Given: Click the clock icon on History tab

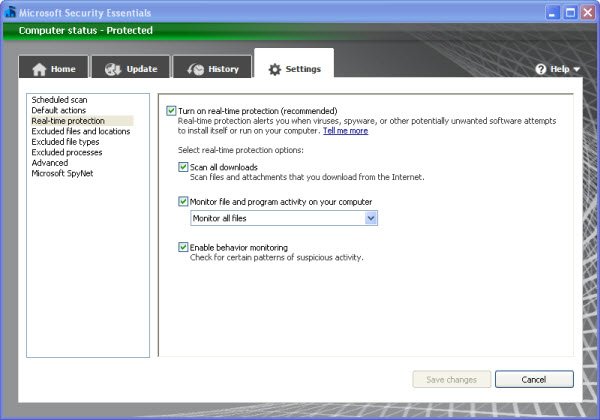Looking at the screenshot, I should pyautogui.click(x=196, y=69).
